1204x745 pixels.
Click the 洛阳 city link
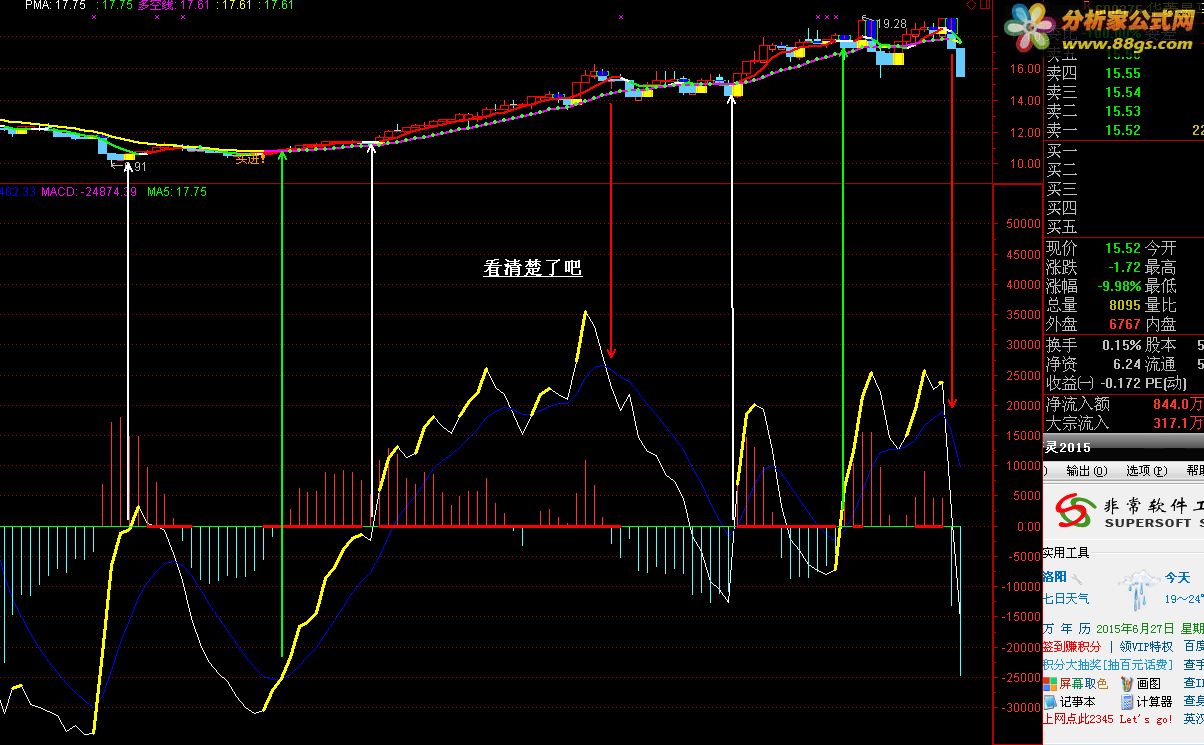(1055, 577)
